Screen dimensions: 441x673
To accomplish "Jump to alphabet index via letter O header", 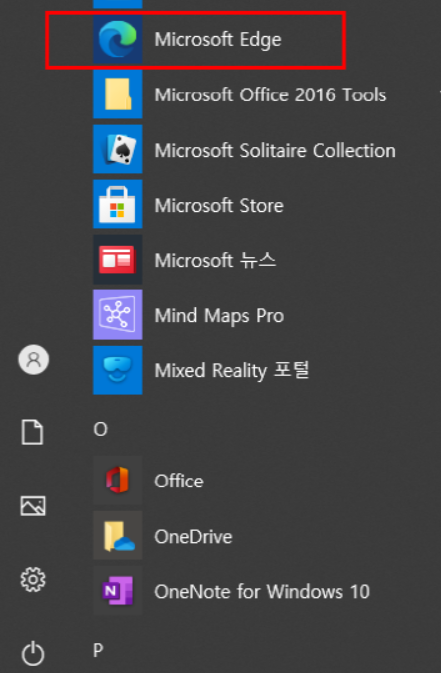I will coord(100,429).
